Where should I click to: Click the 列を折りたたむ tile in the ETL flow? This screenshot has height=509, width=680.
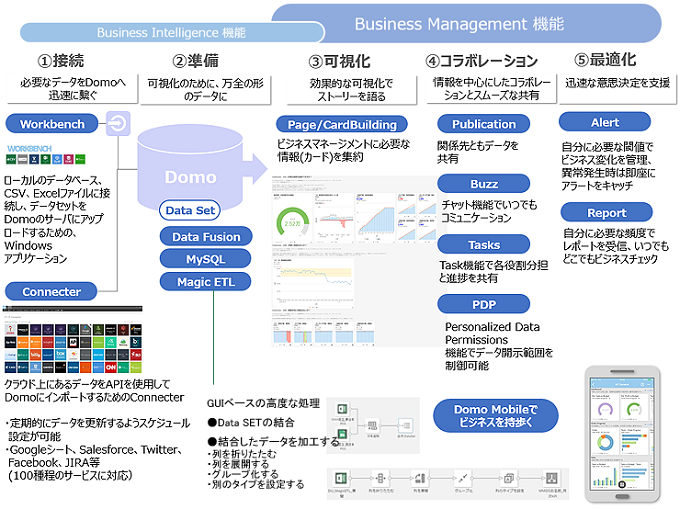(380, 479)
